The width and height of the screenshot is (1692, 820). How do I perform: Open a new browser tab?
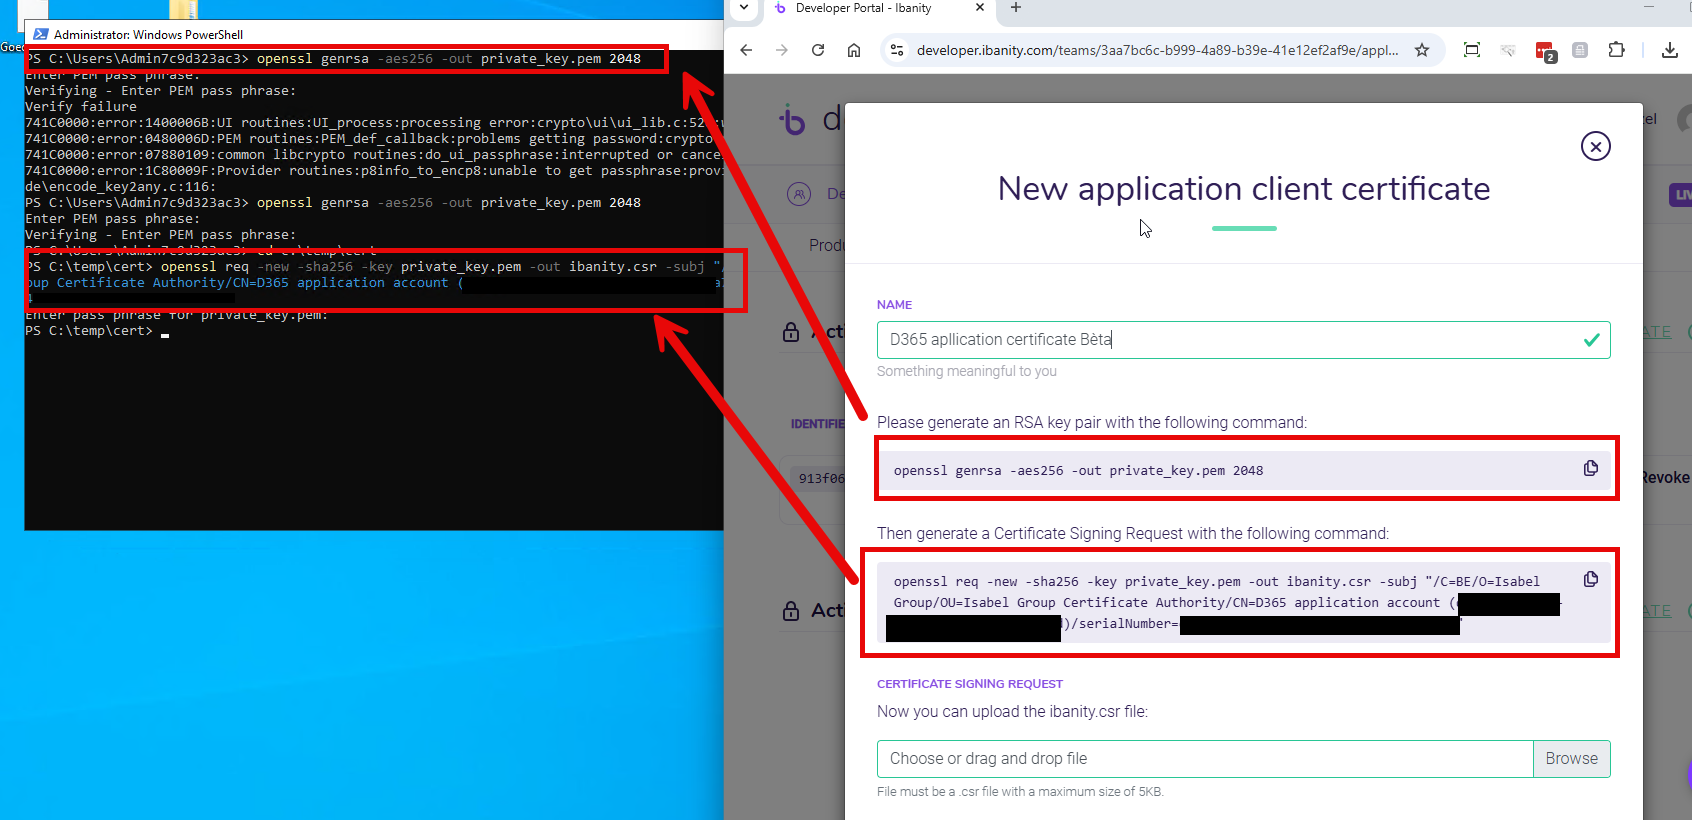point(1016,8)
